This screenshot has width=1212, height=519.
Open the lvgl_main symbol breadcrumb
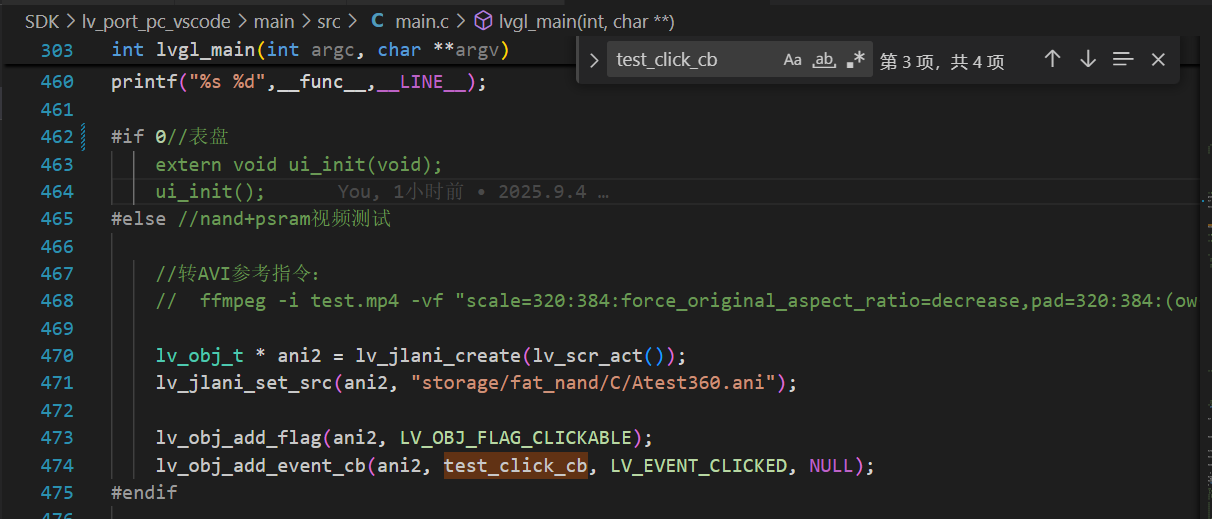[x=585, y=21]
